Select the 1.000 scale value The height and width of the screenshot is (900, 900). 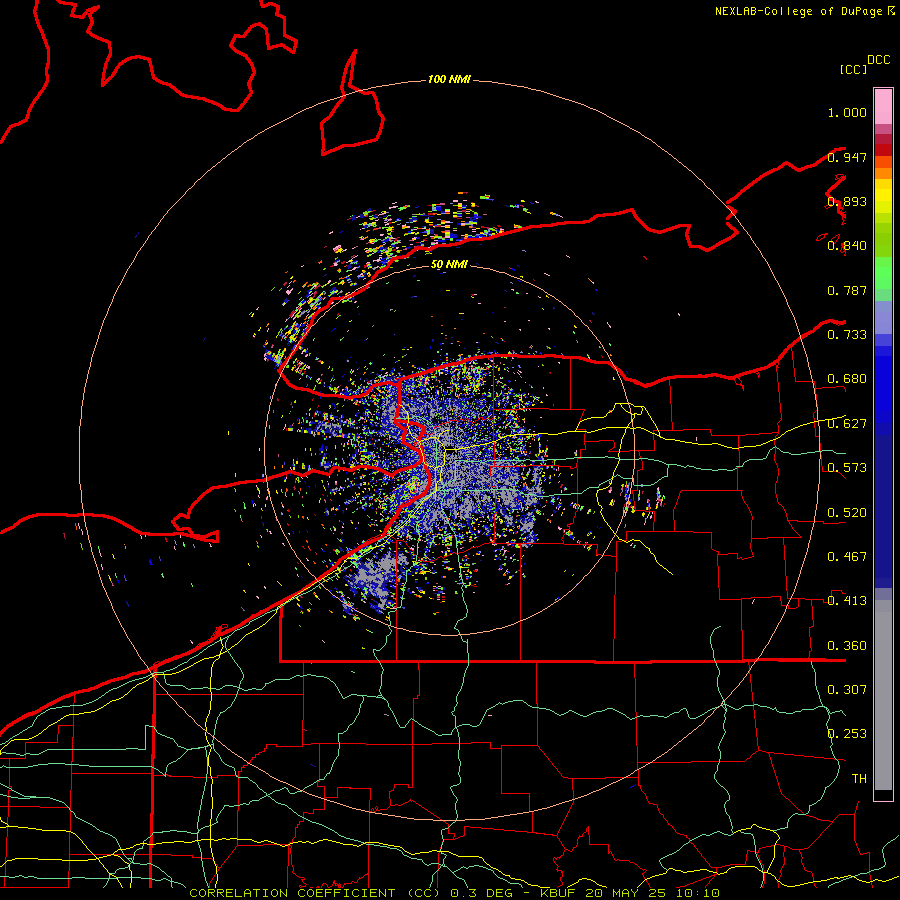click(x=847, y=112)
